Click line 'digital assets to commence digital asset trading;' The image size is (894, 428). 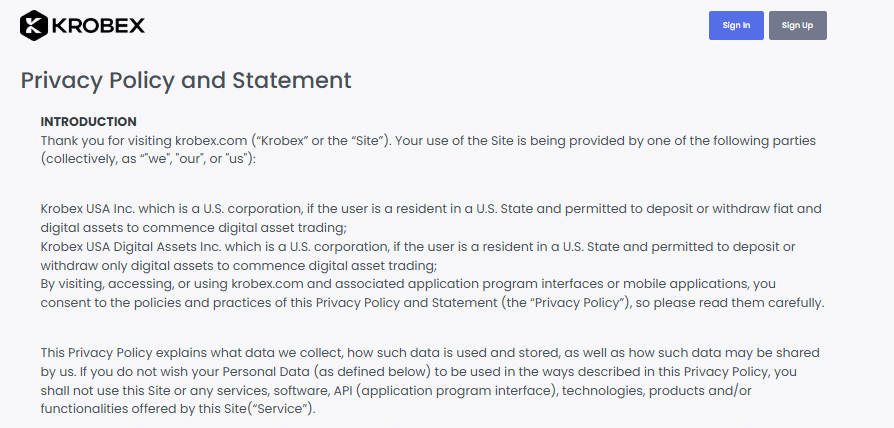[x=193, y=228]
